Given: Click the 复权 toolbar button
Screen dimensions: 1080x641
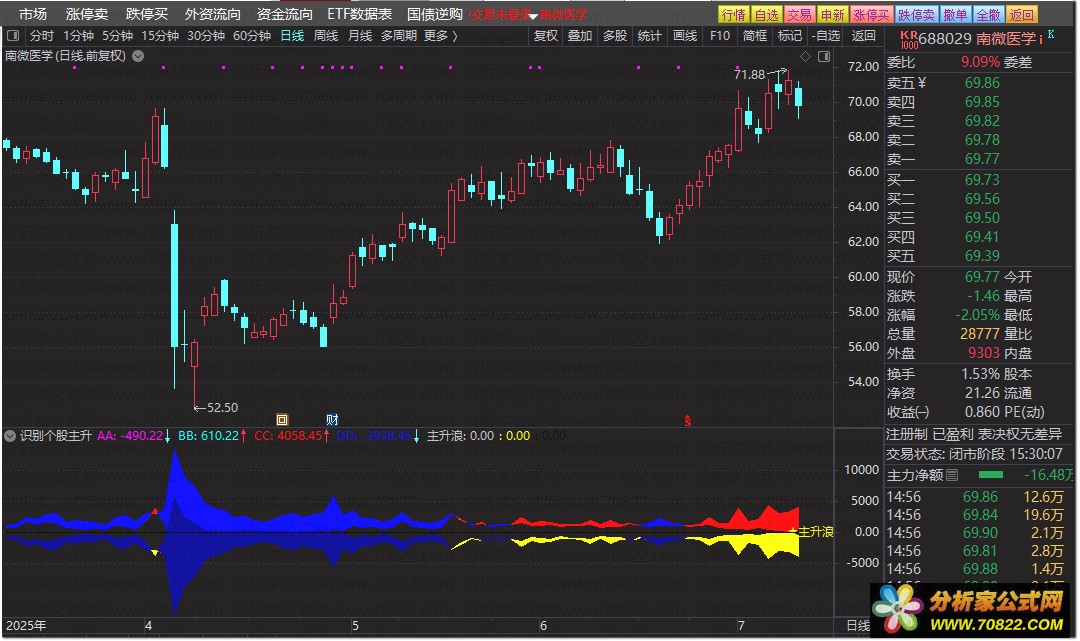Looking at the screenshot, I should (x=546, y=35).
